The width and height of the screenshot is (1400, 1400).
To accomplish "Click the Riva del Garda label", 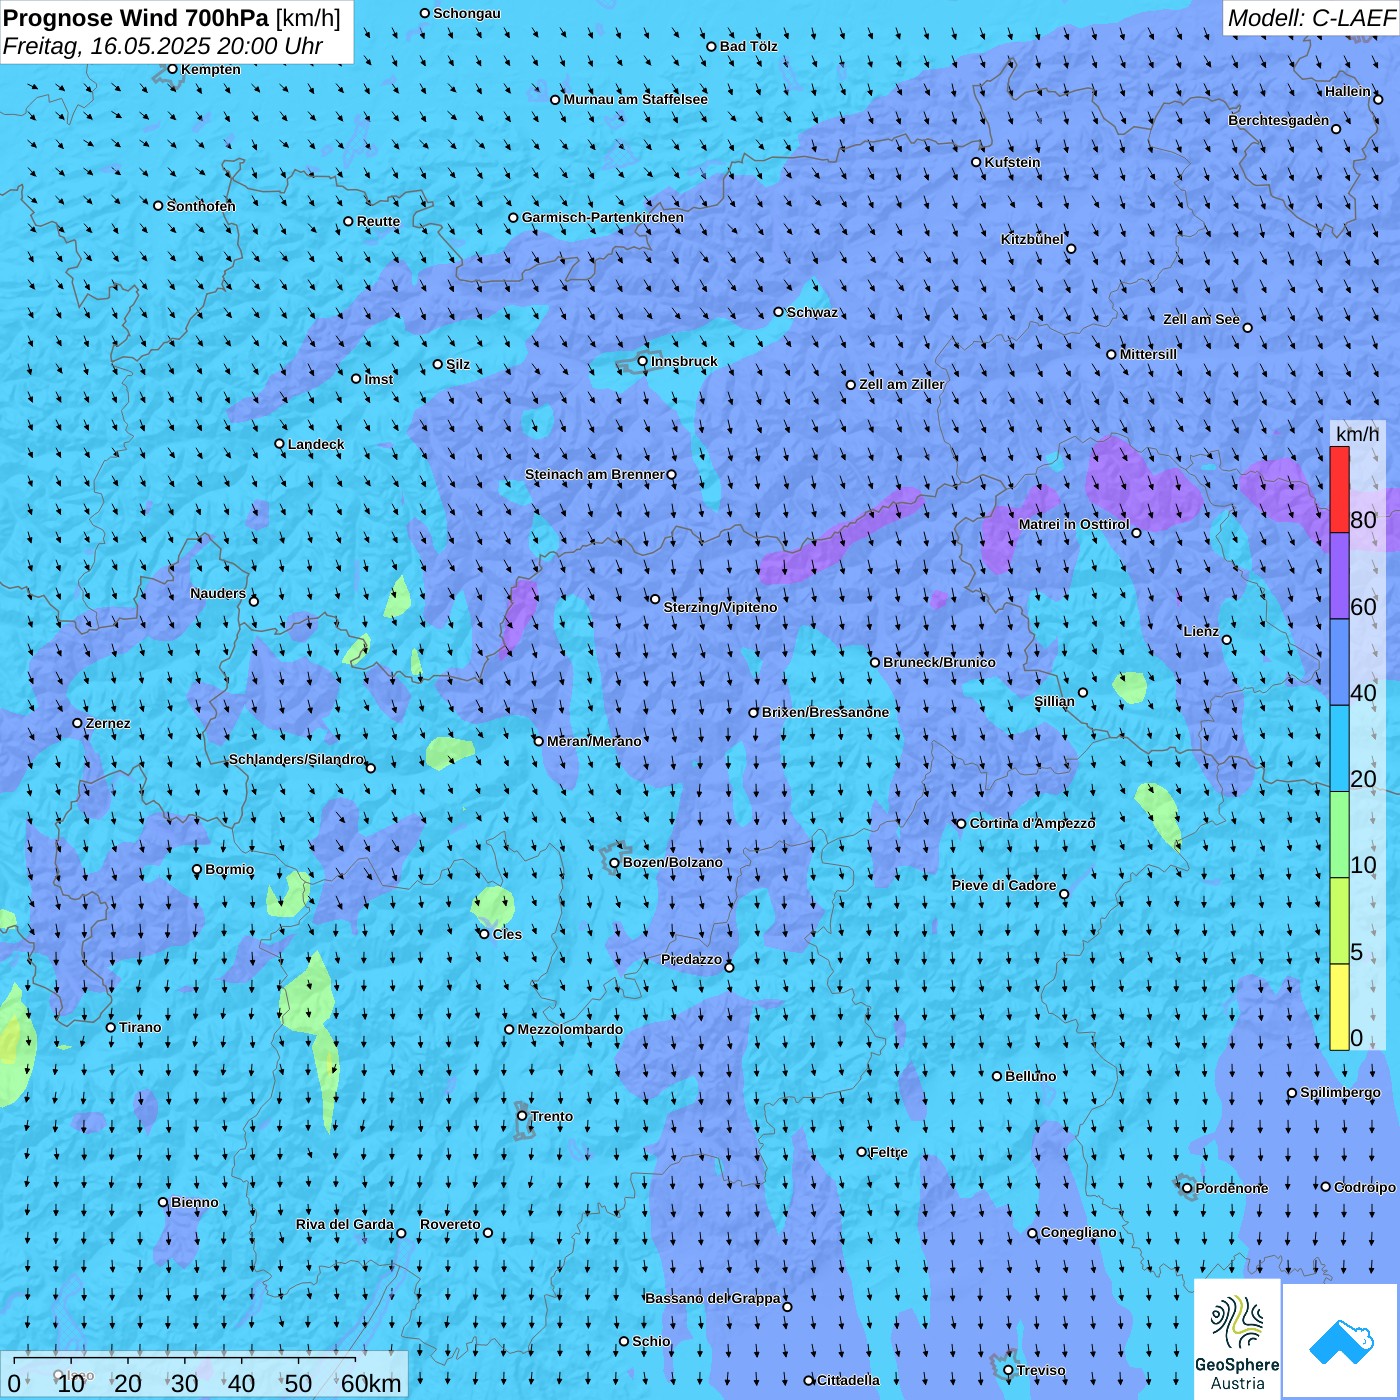I will [345, 1224].
